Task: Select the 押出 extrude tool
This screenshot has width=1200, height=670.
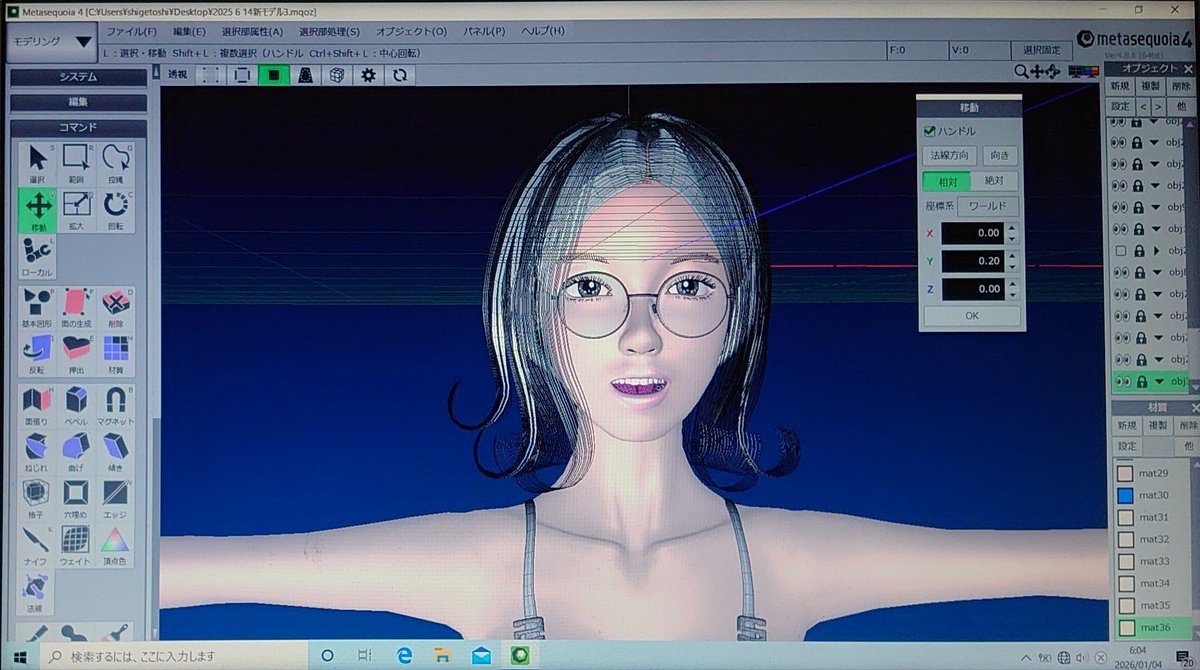Action: [76, 354]
